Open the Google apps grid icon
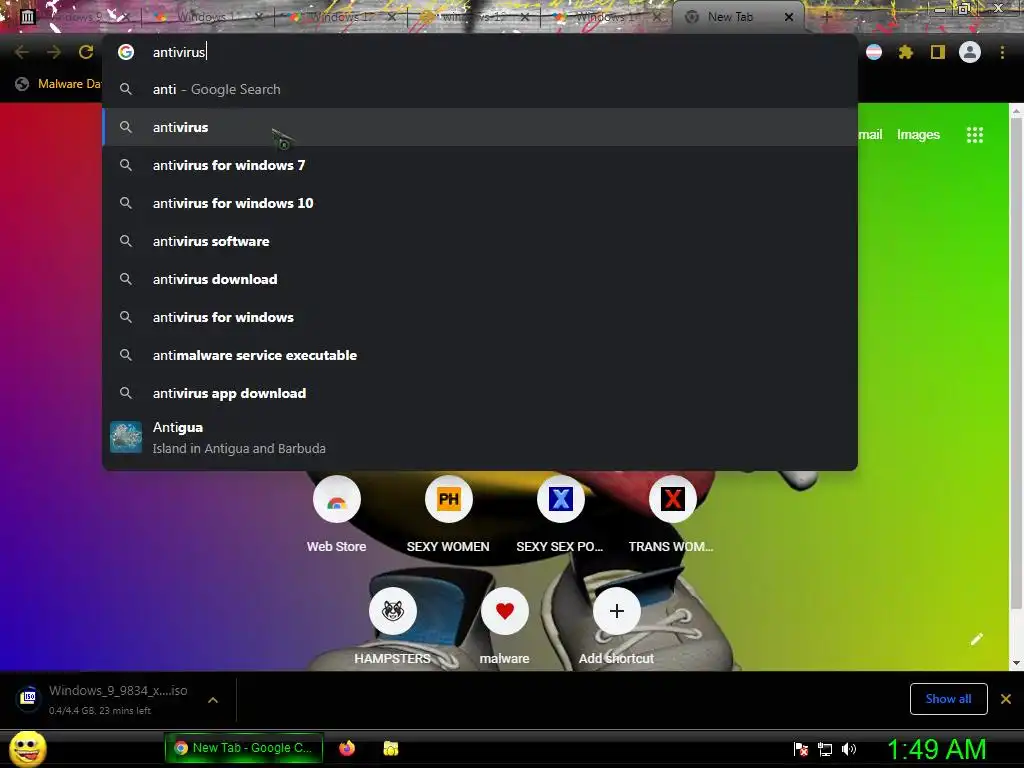Viewport: 1024px width, 768px height. (x=974, y=135)
